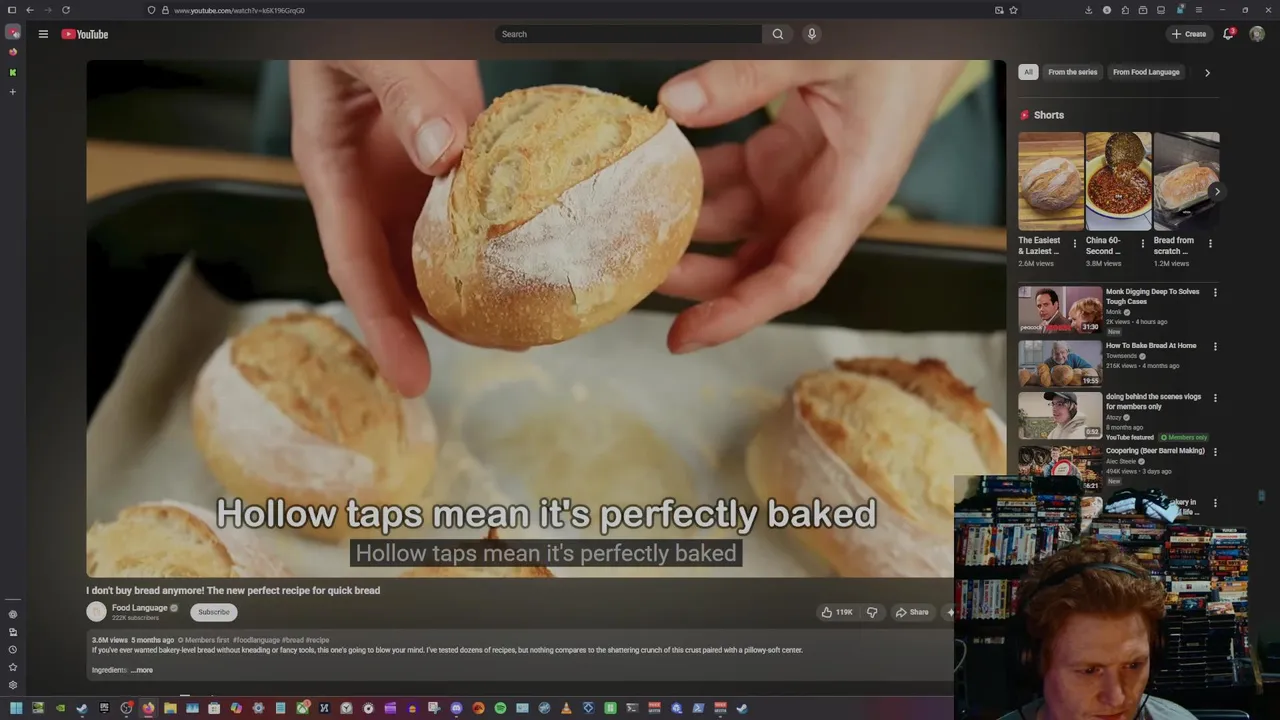Open Food Language channel name
The image size is (1280, 720).
(139, 608)
